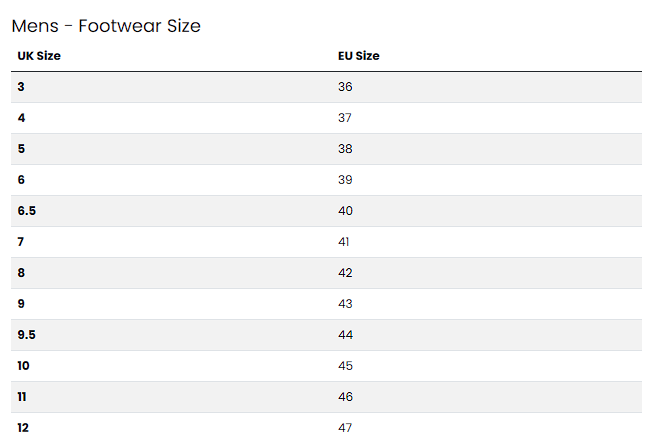Select the 'UK Size' column header
The height and width of the screenshot is (443, 654).
pos(39,56)
